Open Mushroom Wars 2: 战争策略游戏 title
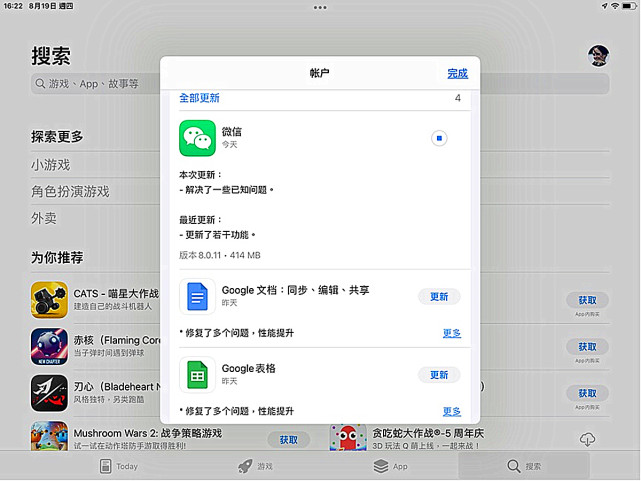Viewport: 641px width, 481px height. tap(148, 433)
